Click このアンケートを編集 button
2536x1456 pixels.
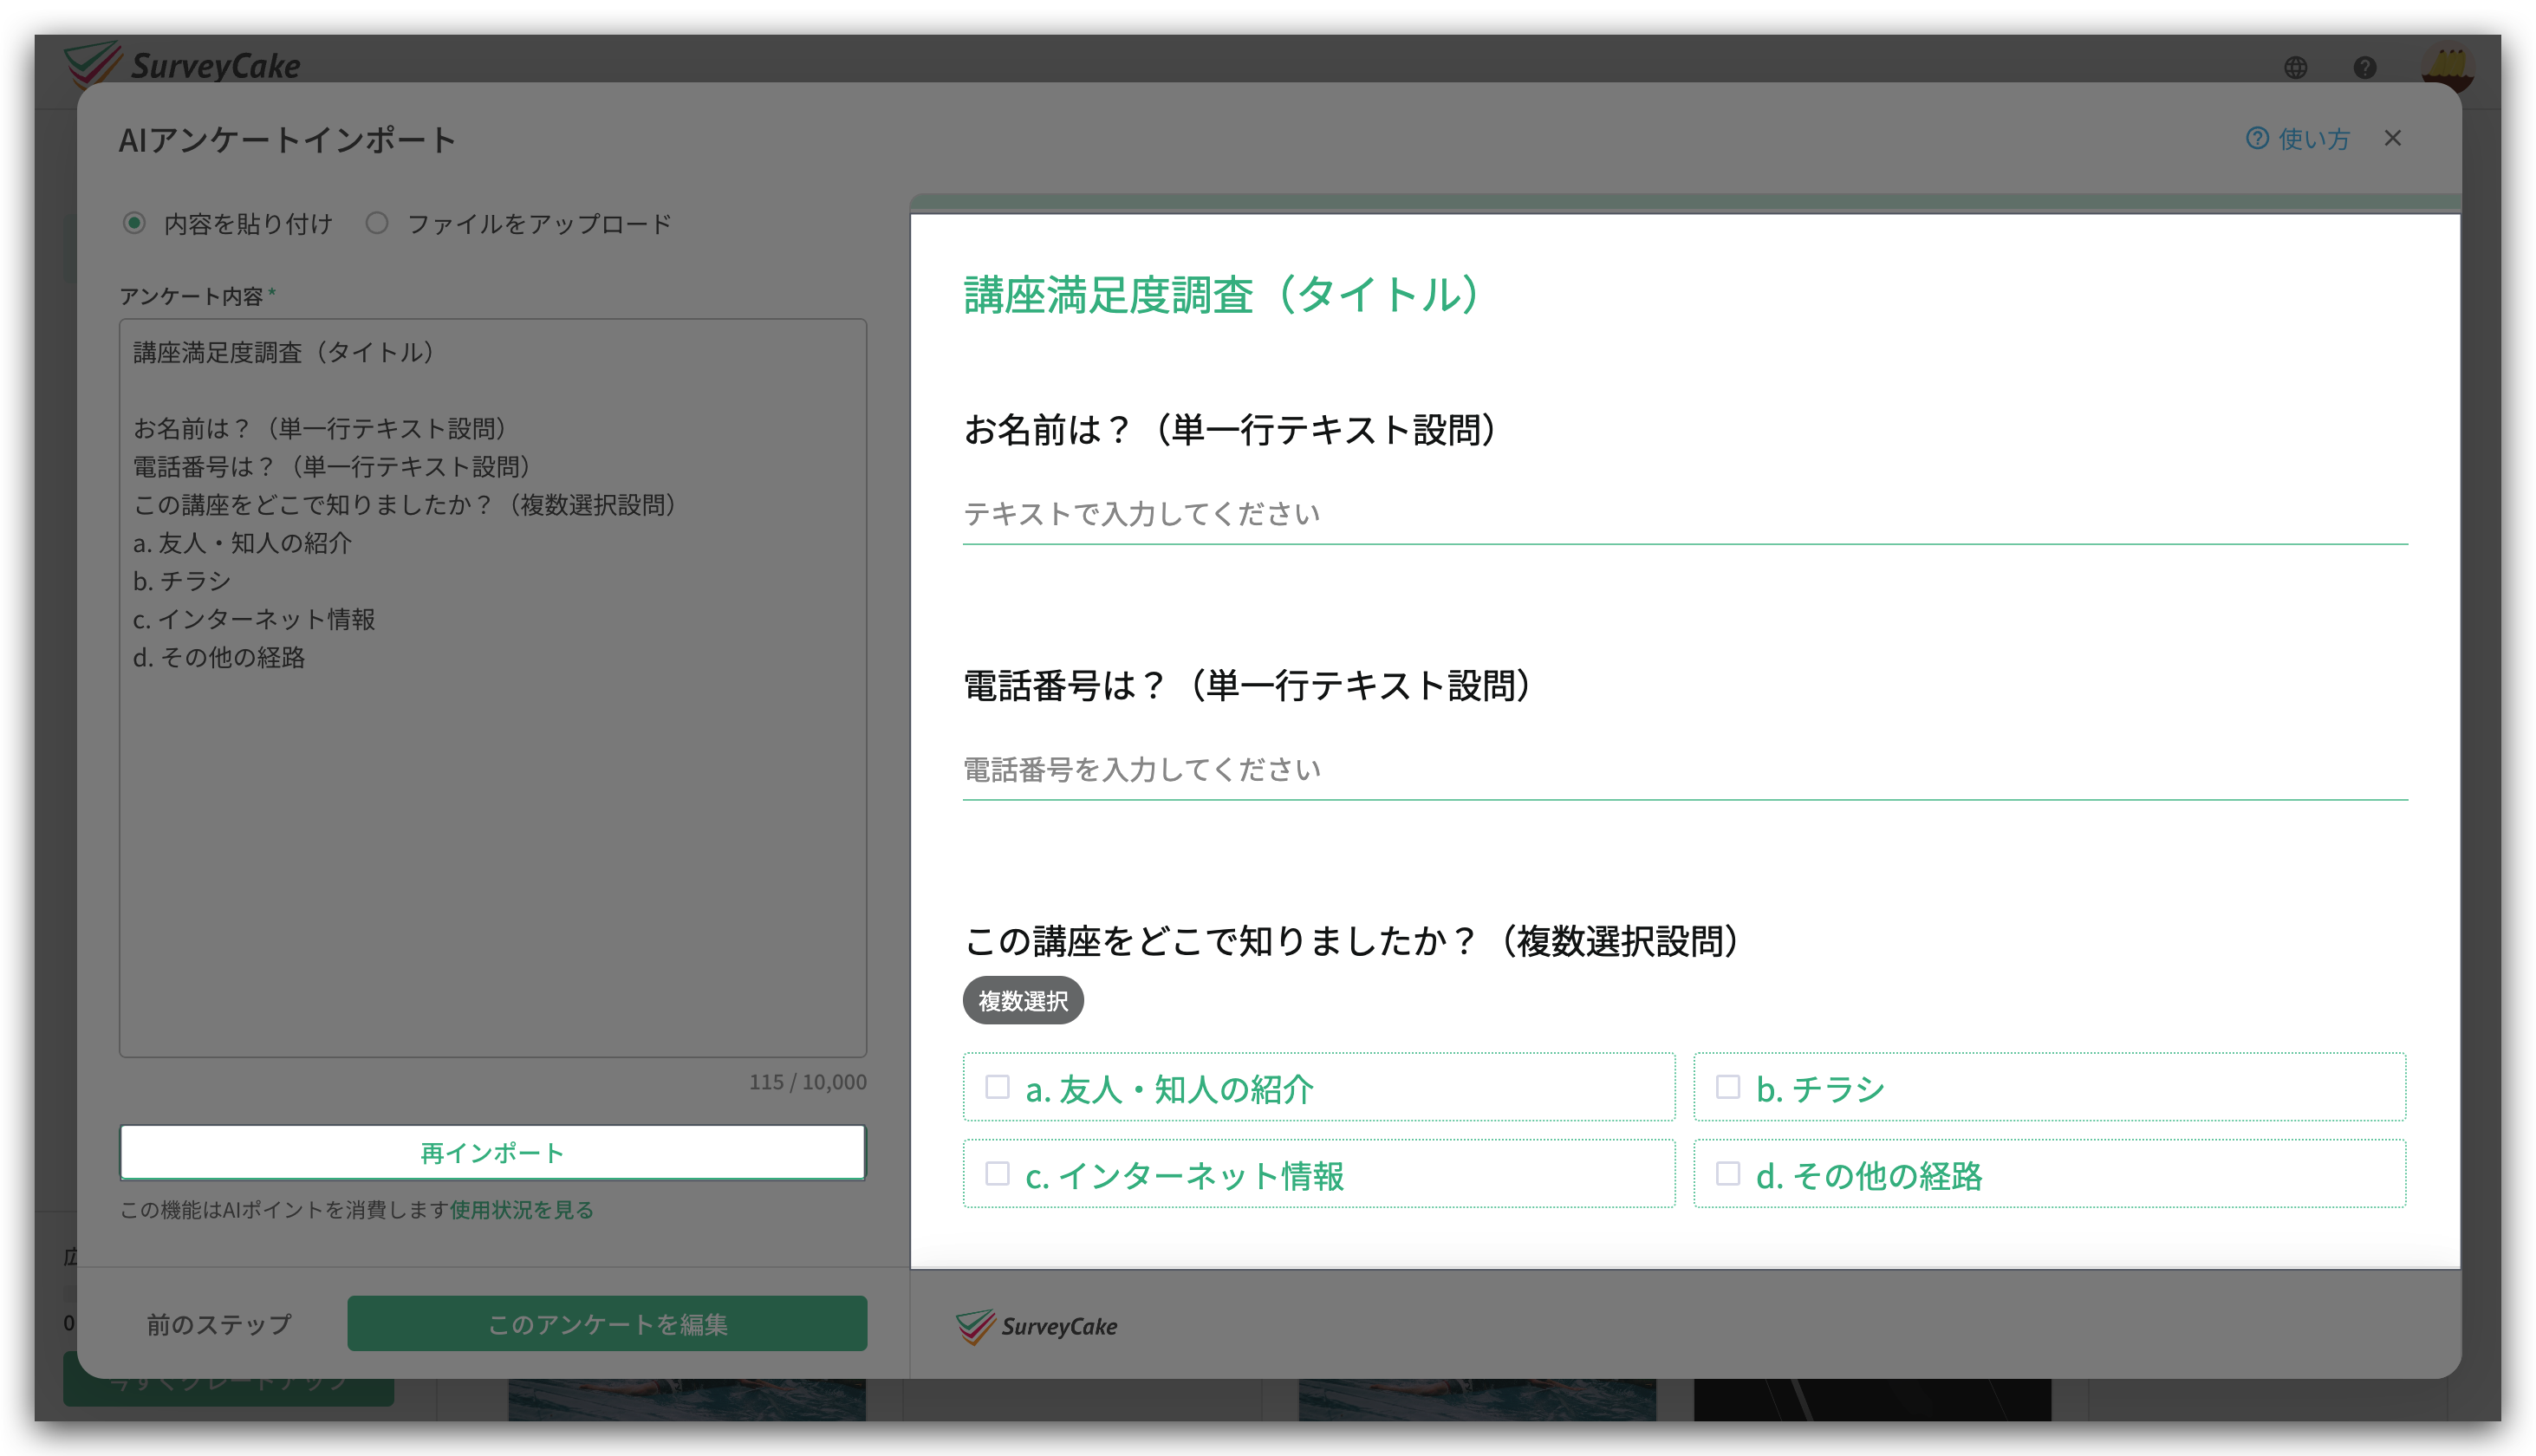click(x=607, y=1324)
